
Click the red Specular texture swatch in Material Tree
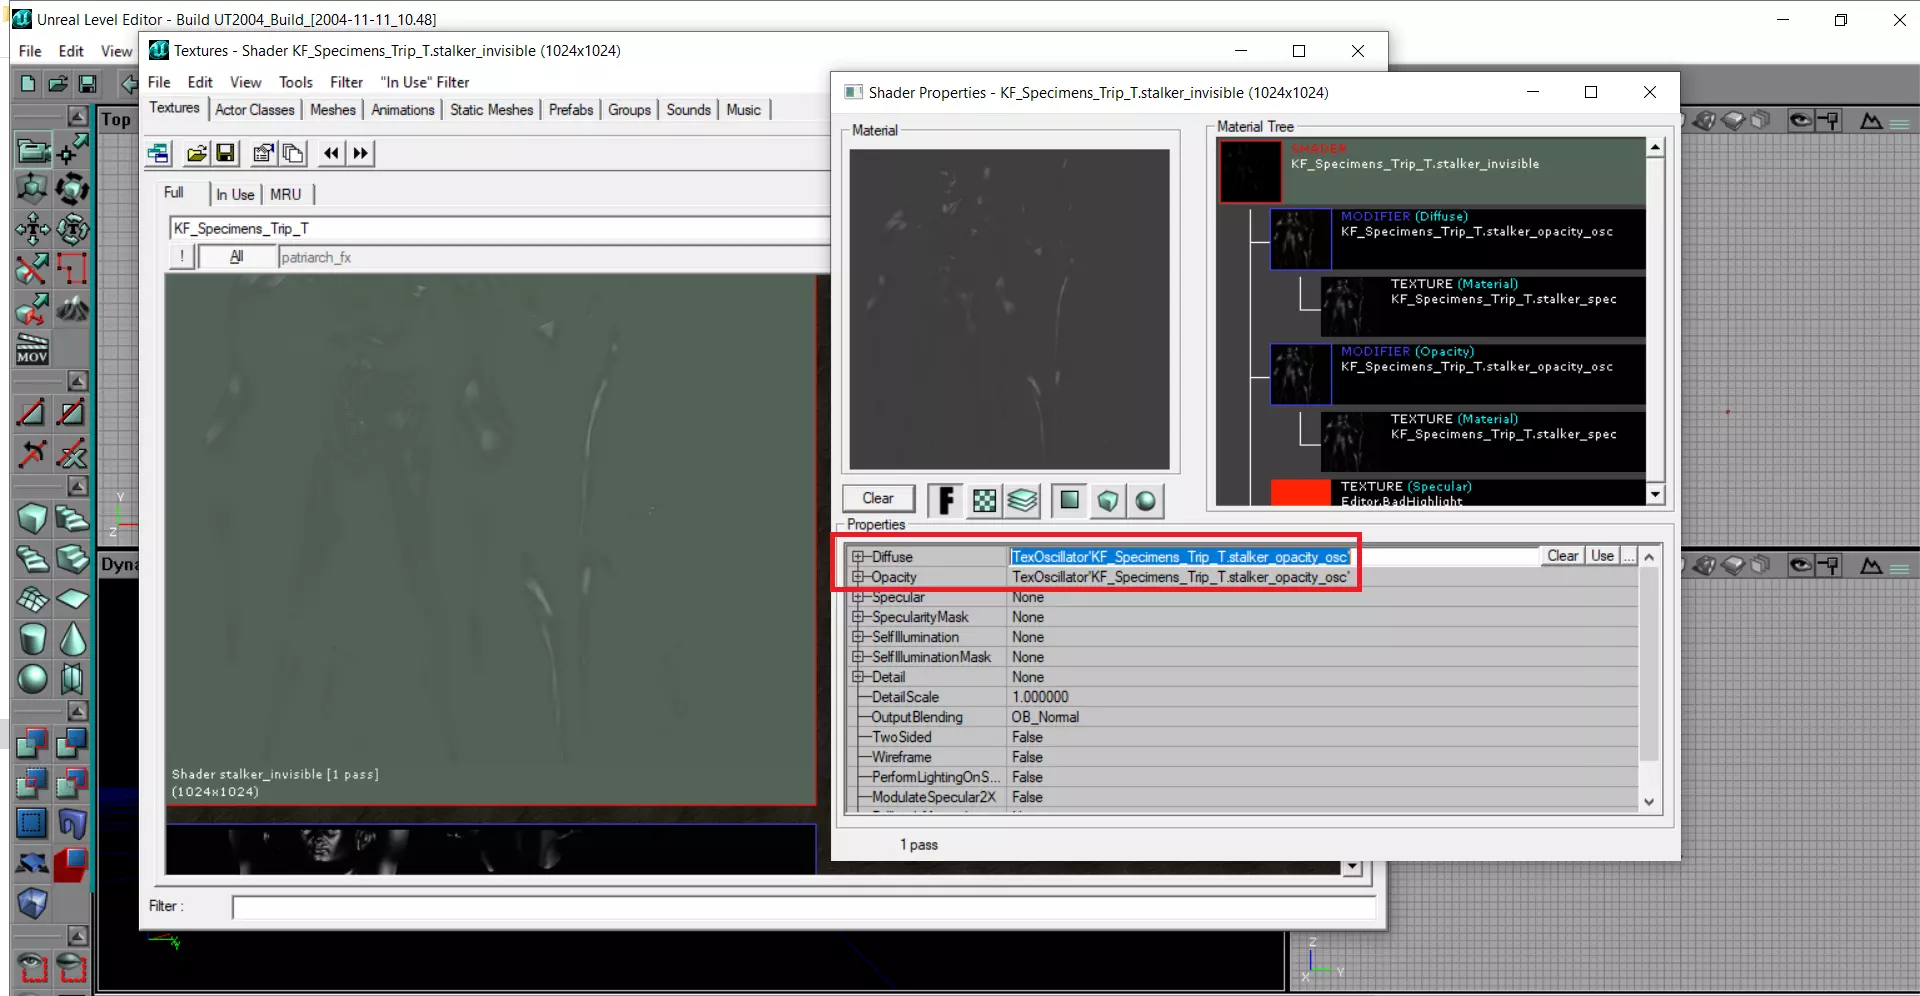1300,492
